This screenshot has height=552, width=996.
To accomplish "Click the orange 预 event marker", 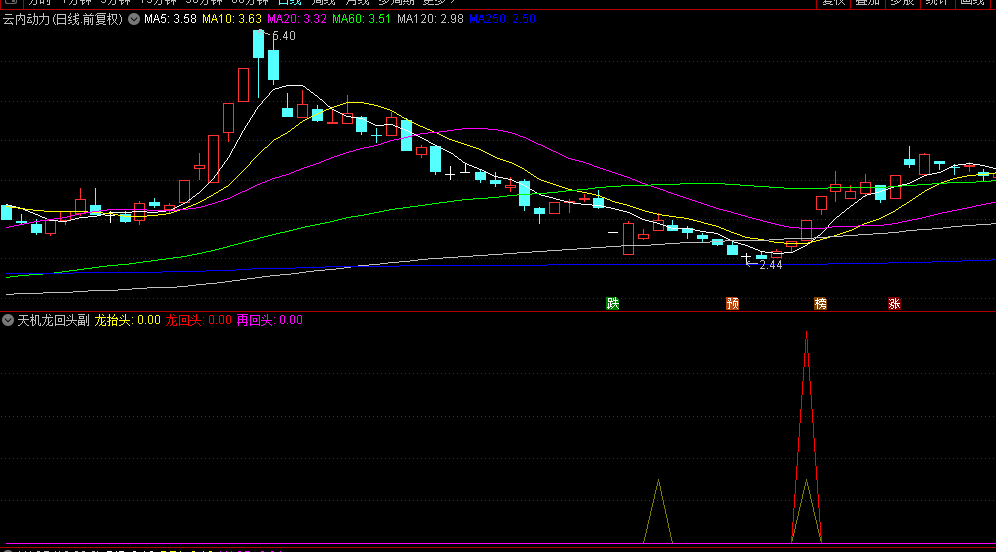I will pos(732,303).
